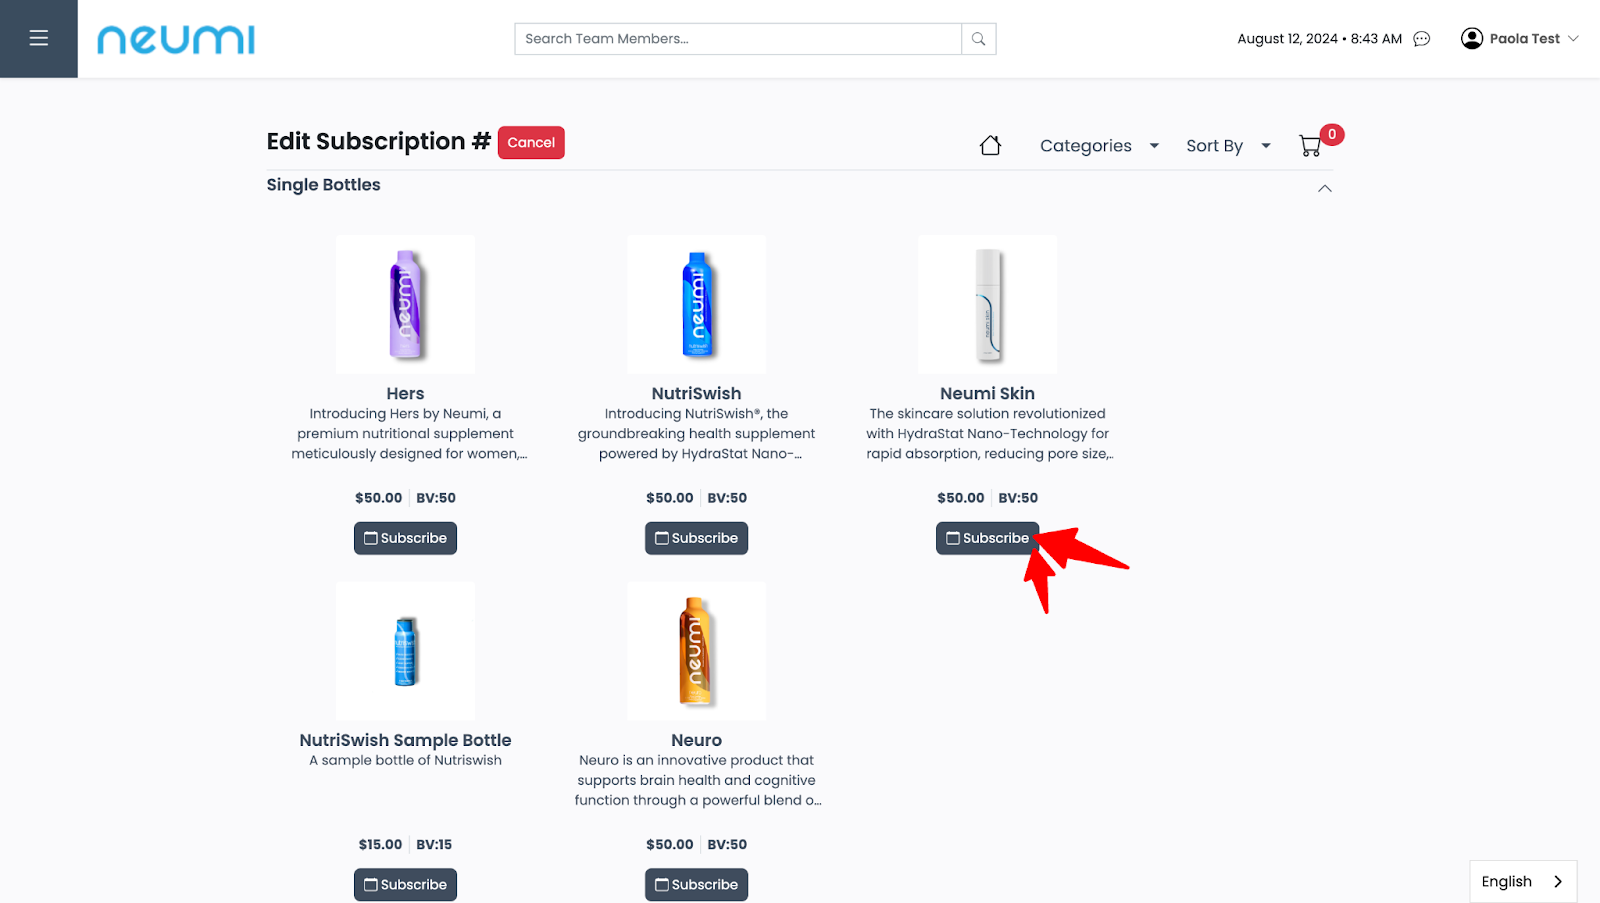This screenshot has height=903, width=1600.
Task: Expand the Categories dropdown
Action: pyautogui.click(x=1098, y=146)
